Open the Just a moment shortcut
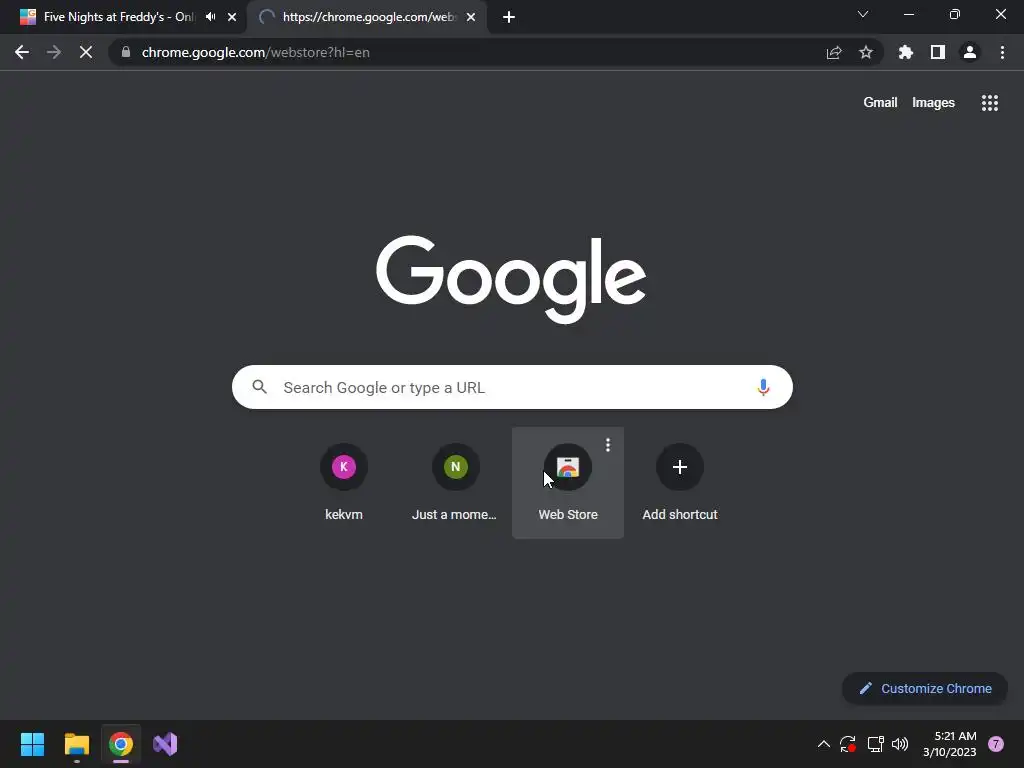 click(x=456, y=483)
